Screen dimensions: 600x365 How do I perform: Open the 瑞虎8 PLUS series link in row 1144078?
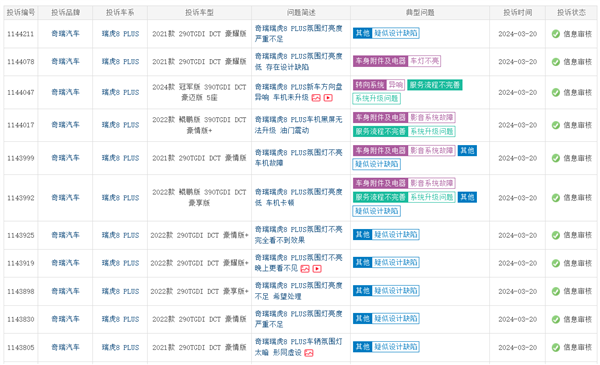click(120, 62)
